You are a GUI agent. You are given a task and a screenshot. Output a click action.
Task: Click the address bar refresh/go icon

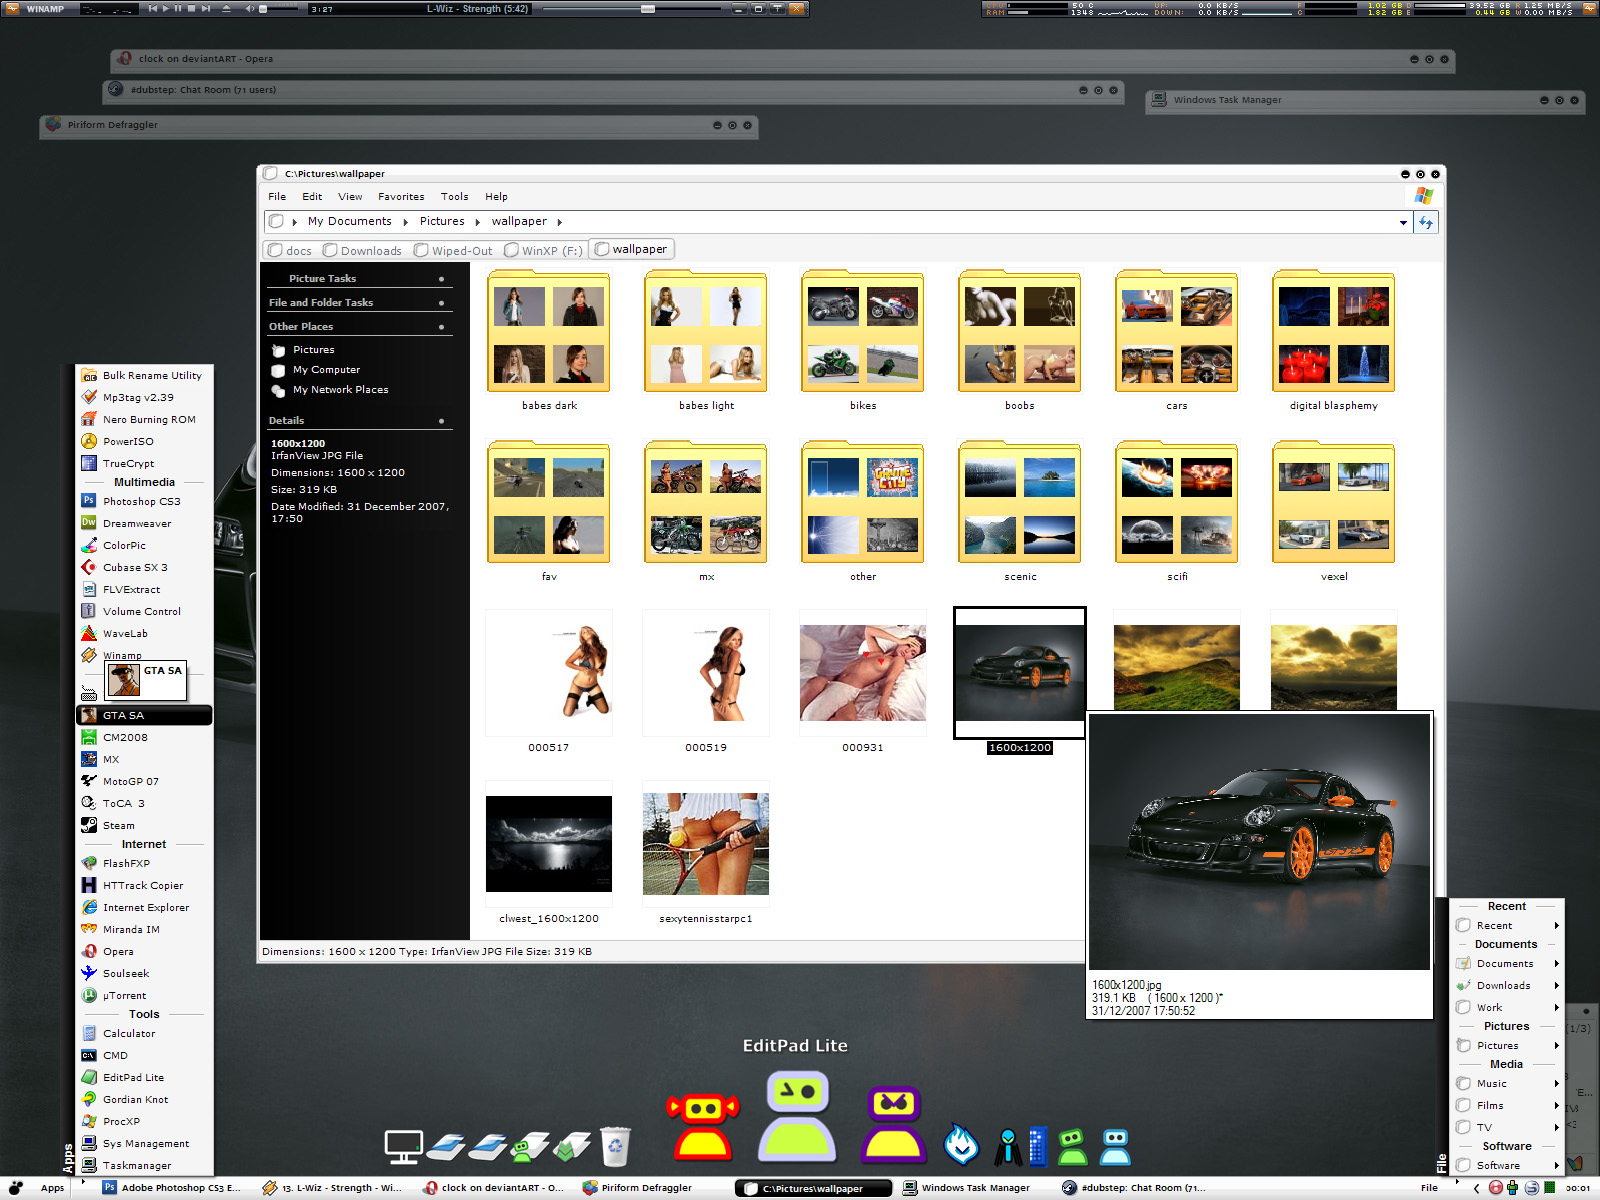(1426, 222)
